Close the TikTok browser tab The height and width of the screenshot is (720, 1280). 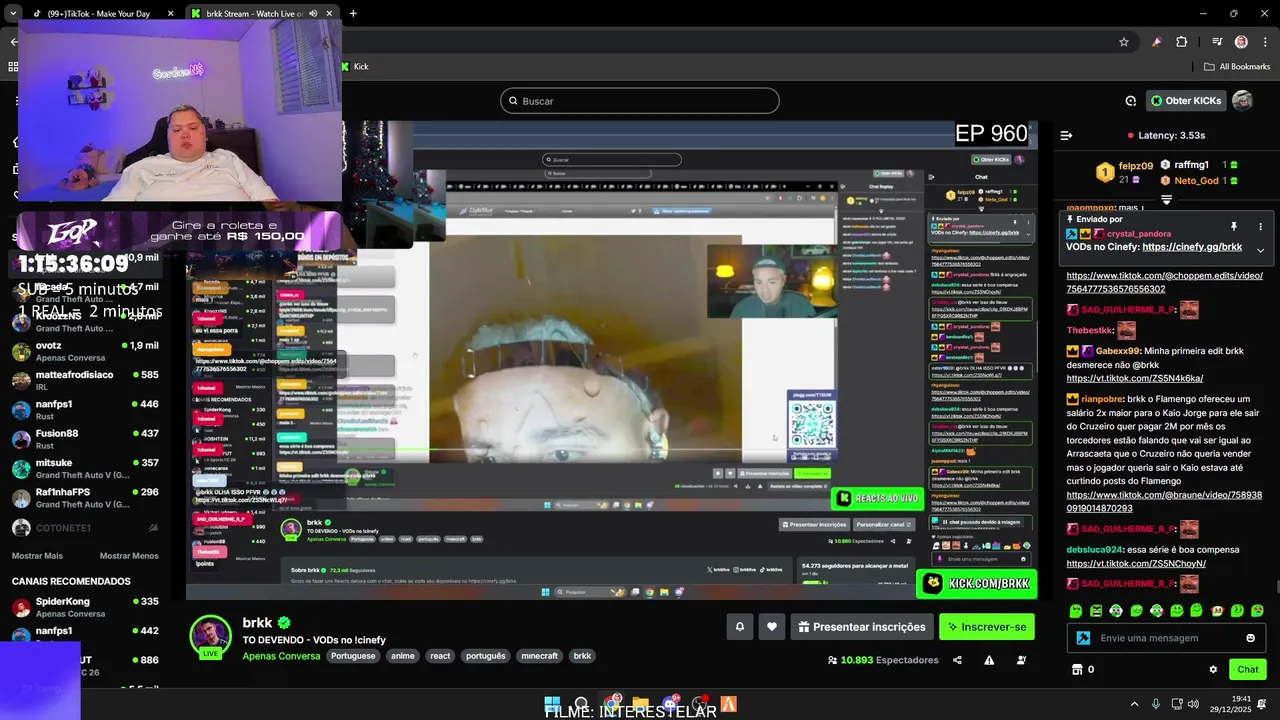click(x=170, y=14)
